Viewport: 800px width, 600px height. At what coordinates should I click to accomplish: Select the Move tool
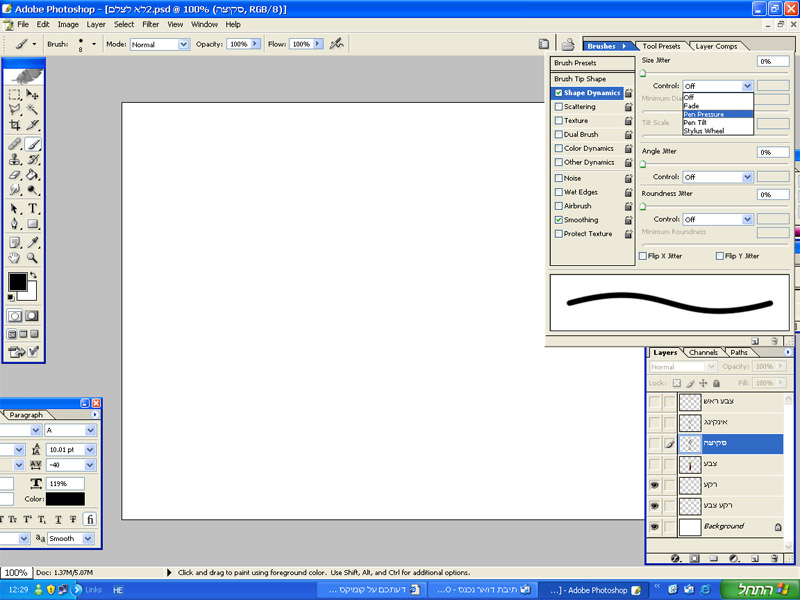[32, 94]
